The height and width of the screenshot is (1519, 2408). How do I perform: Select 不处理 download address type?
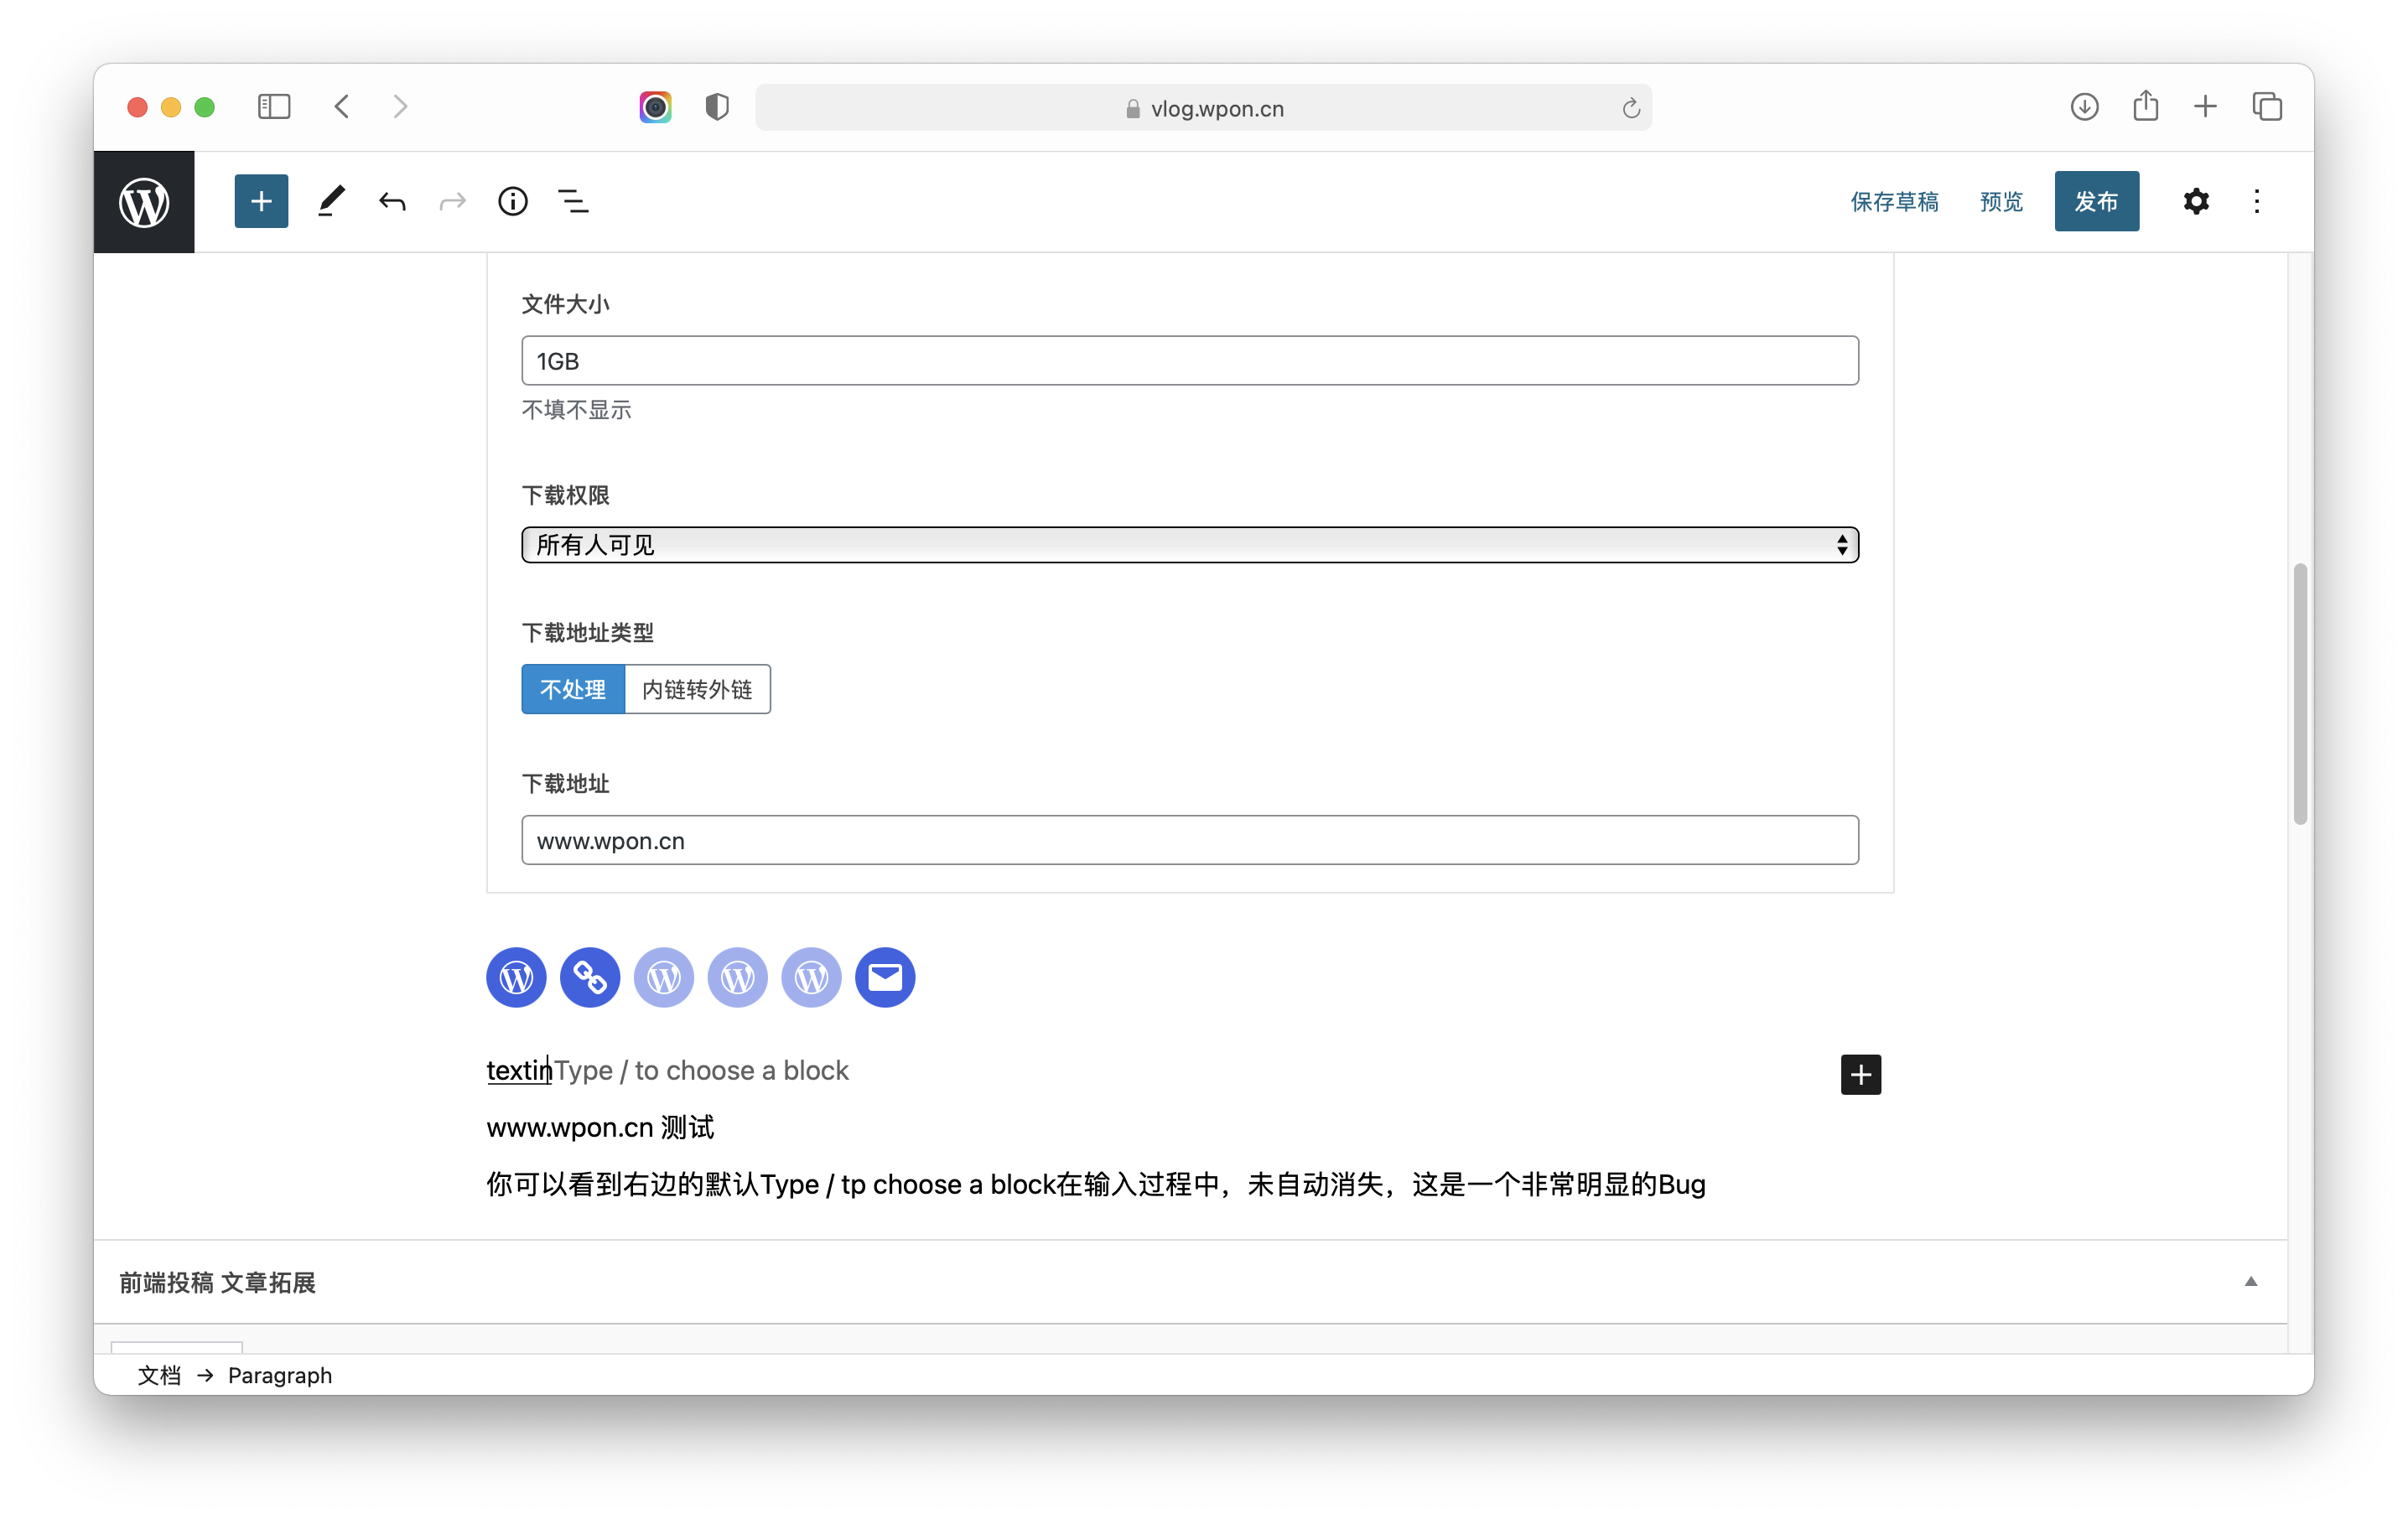click(573, 689)
